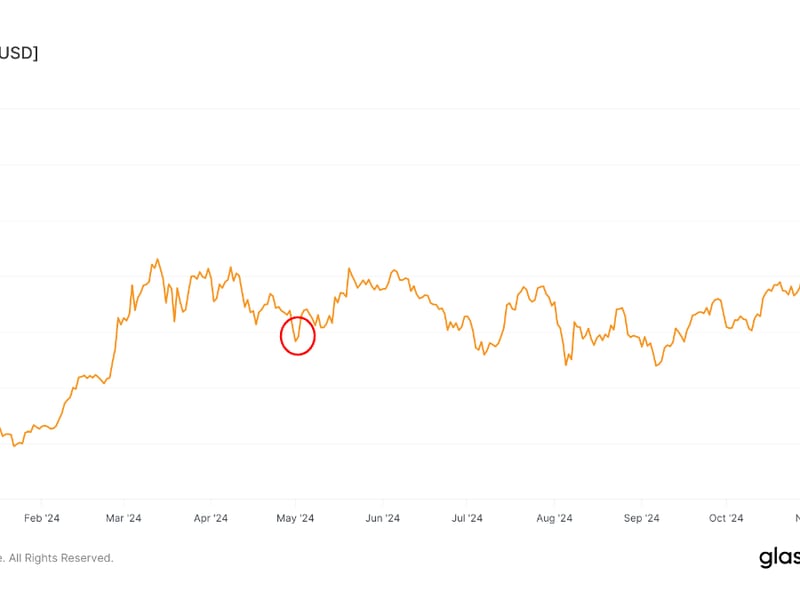Click the sharp early-August low on the line
800x600 pixels.
566,365
